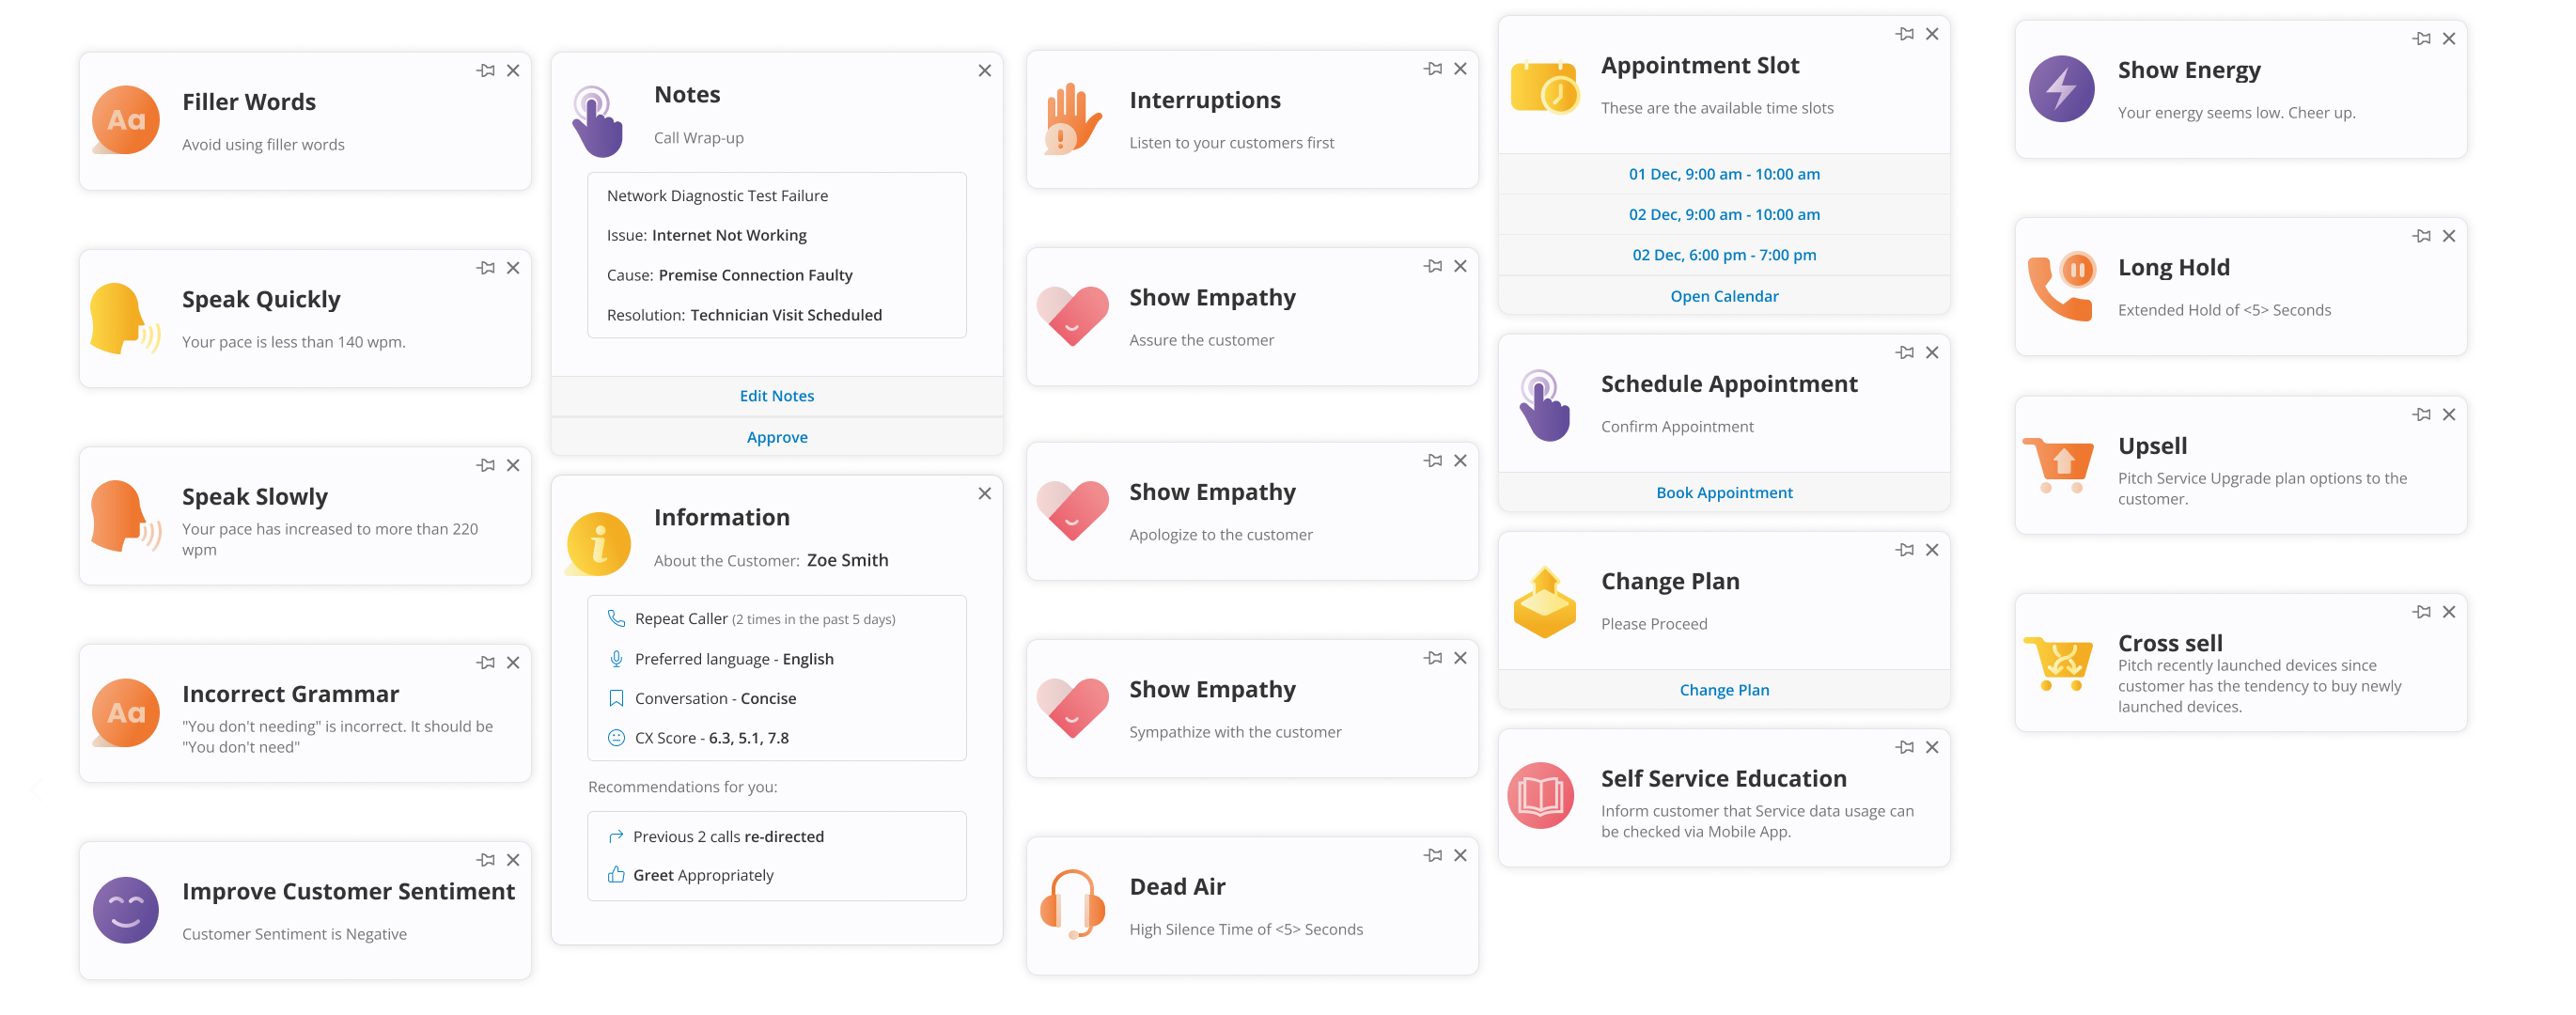Image resolution: width=2576 pixels, height=1015 pixels.
Task: Click the Self Service Education book icon
Action: pos(1540,796)
